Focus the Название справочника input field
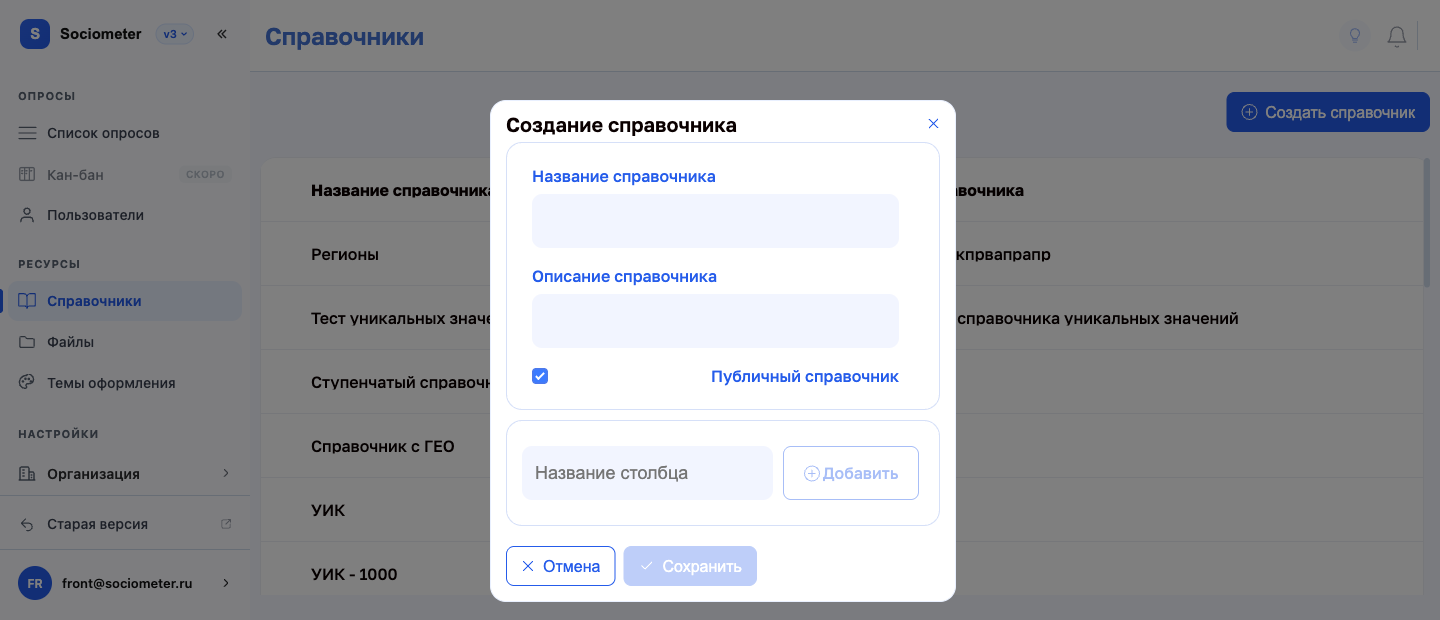Screen dimensions: 1440x620 (x=715, y=221)
